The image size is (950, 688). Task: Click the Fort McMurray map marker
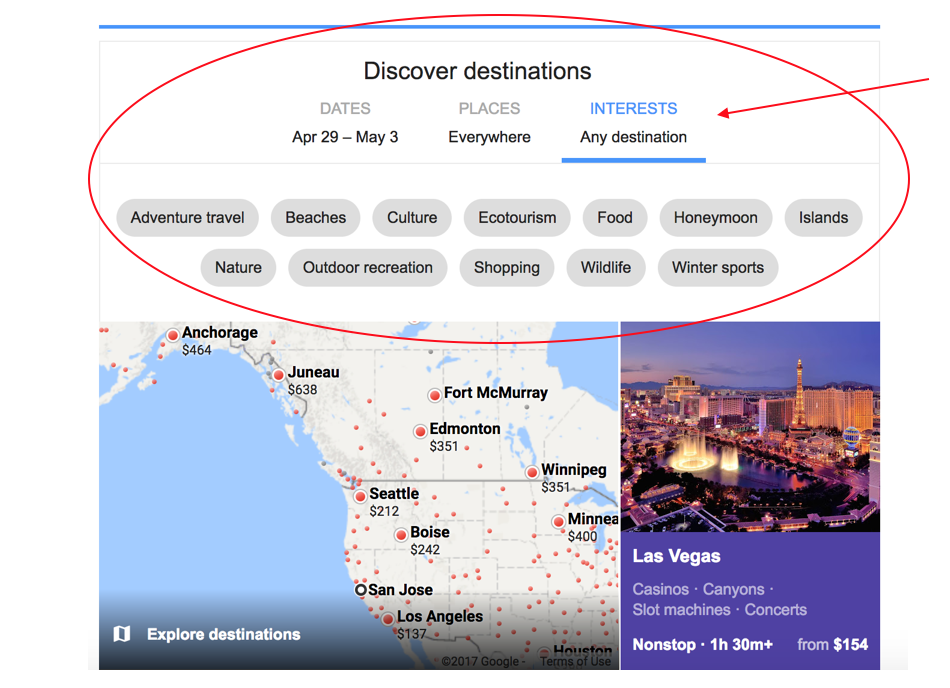click(x=434, y=395)
